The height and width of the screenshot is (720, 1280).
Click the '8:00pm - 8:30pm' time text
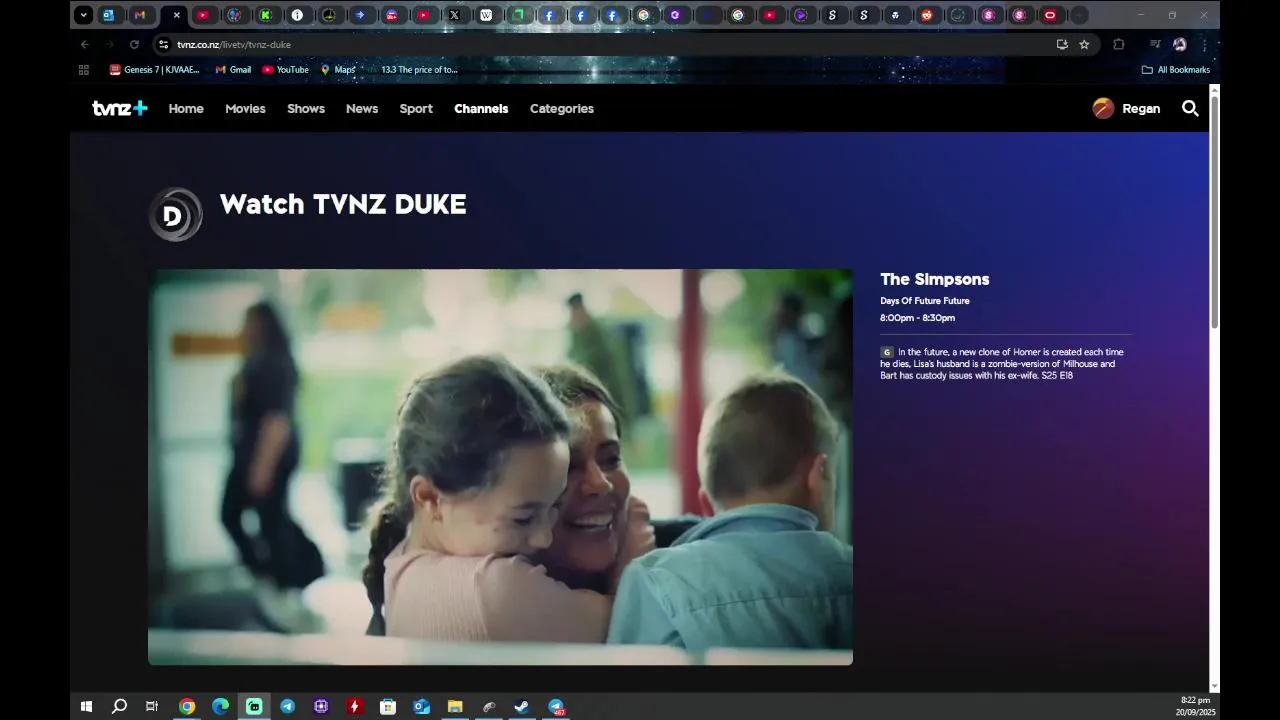(x=918, y=318)
